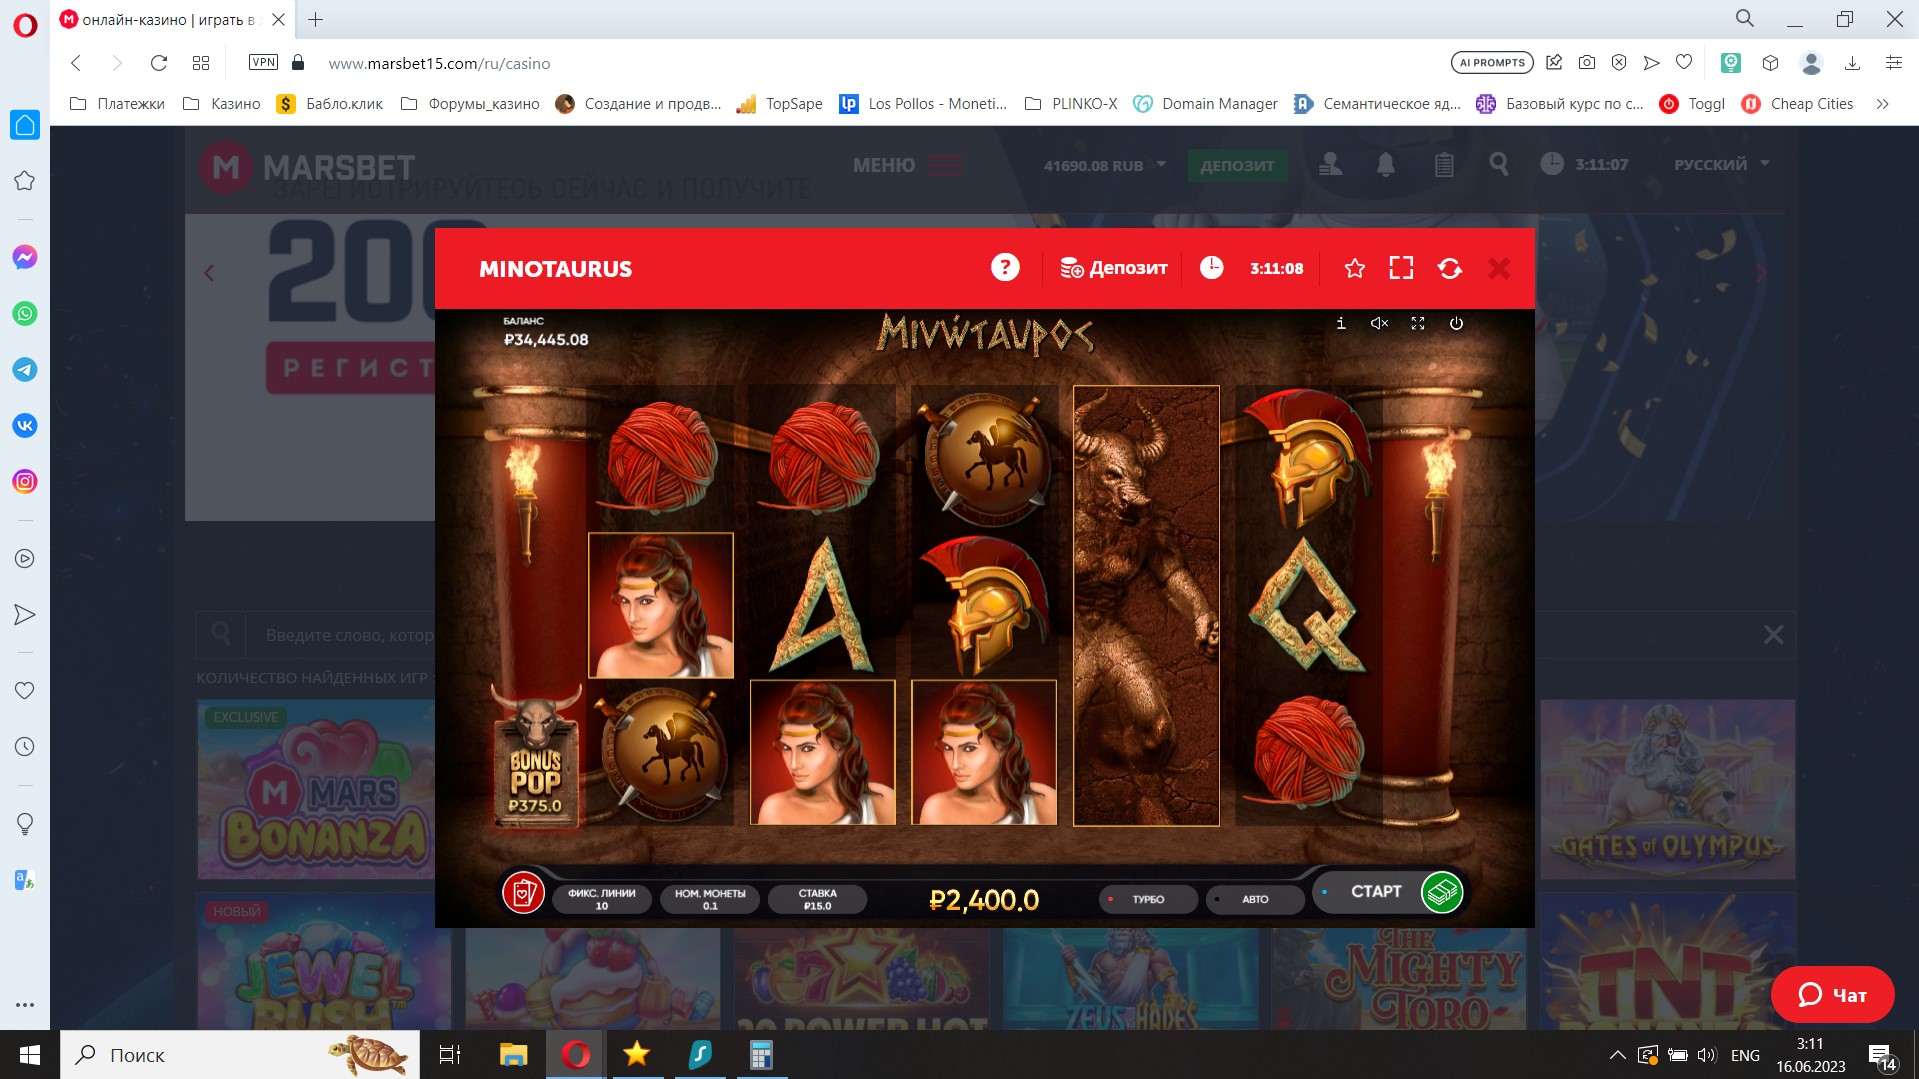Reload the Minotaurus game with refresh icon
This screenshot has width=1919, height=1079.
point(1449,268)
